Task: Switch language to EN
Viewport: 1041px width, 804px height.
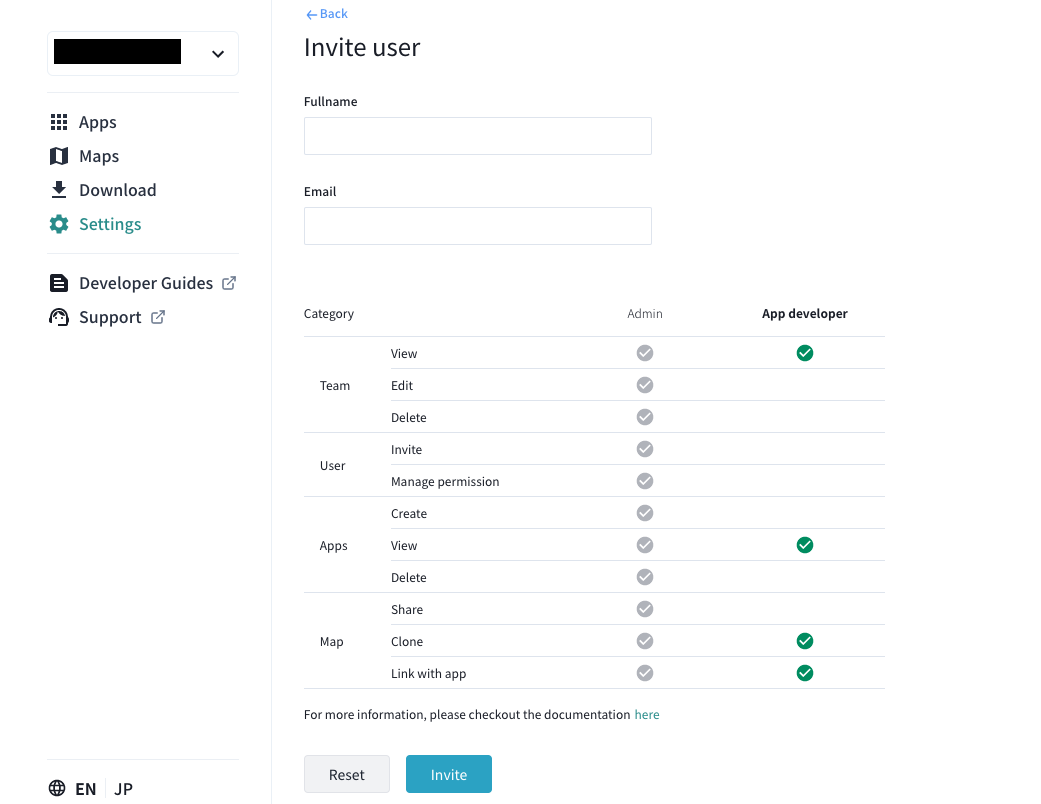Action: (86, 789)
